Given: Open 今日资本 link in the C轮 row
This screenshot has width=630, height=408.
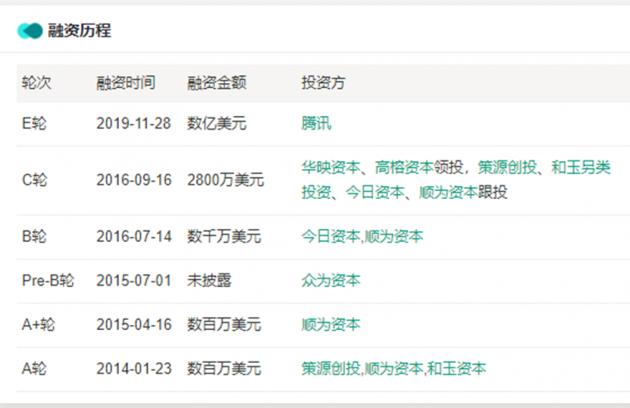Looking at the screenshot, I should point(375,192).
